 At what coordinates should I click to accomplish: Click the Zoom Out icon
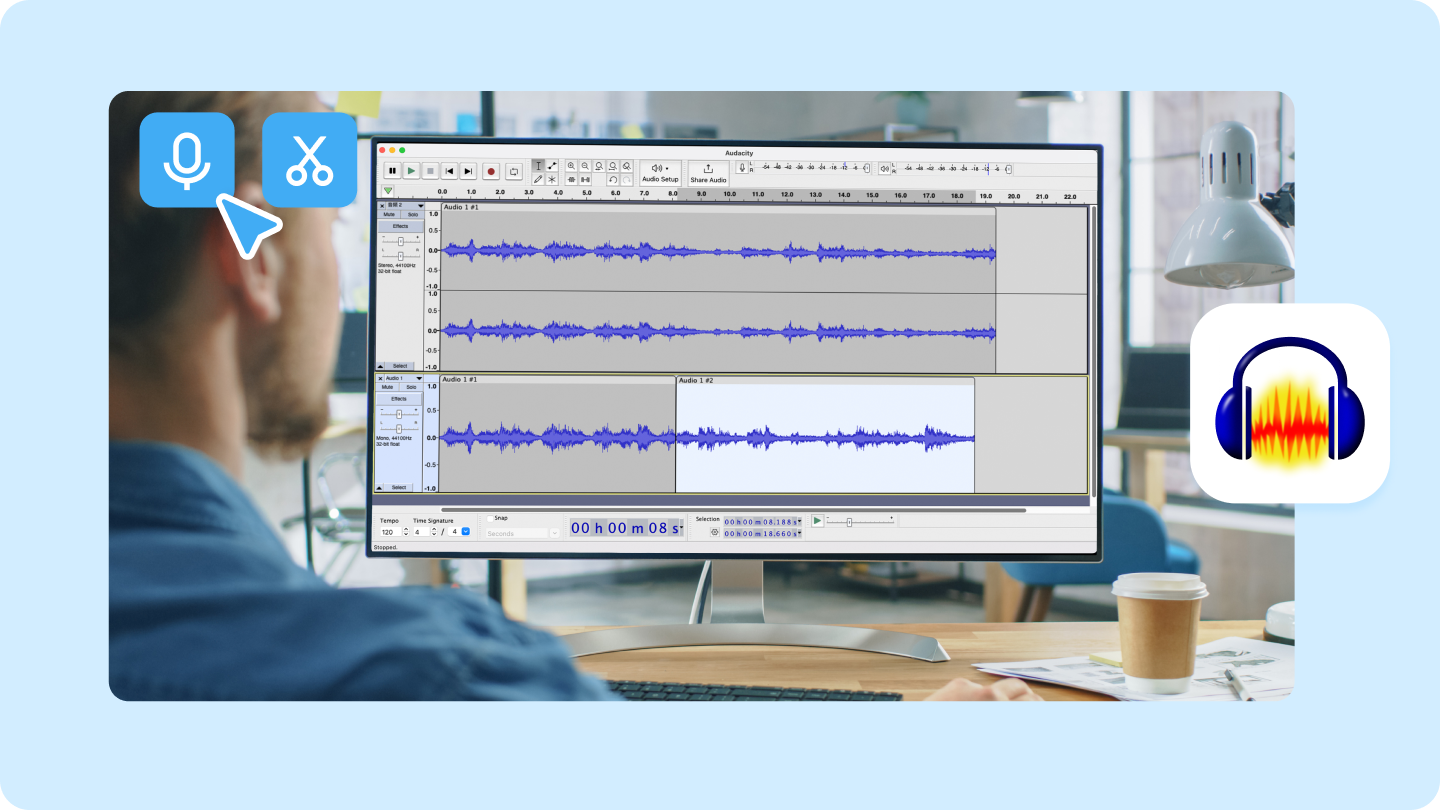click(585, 165)
